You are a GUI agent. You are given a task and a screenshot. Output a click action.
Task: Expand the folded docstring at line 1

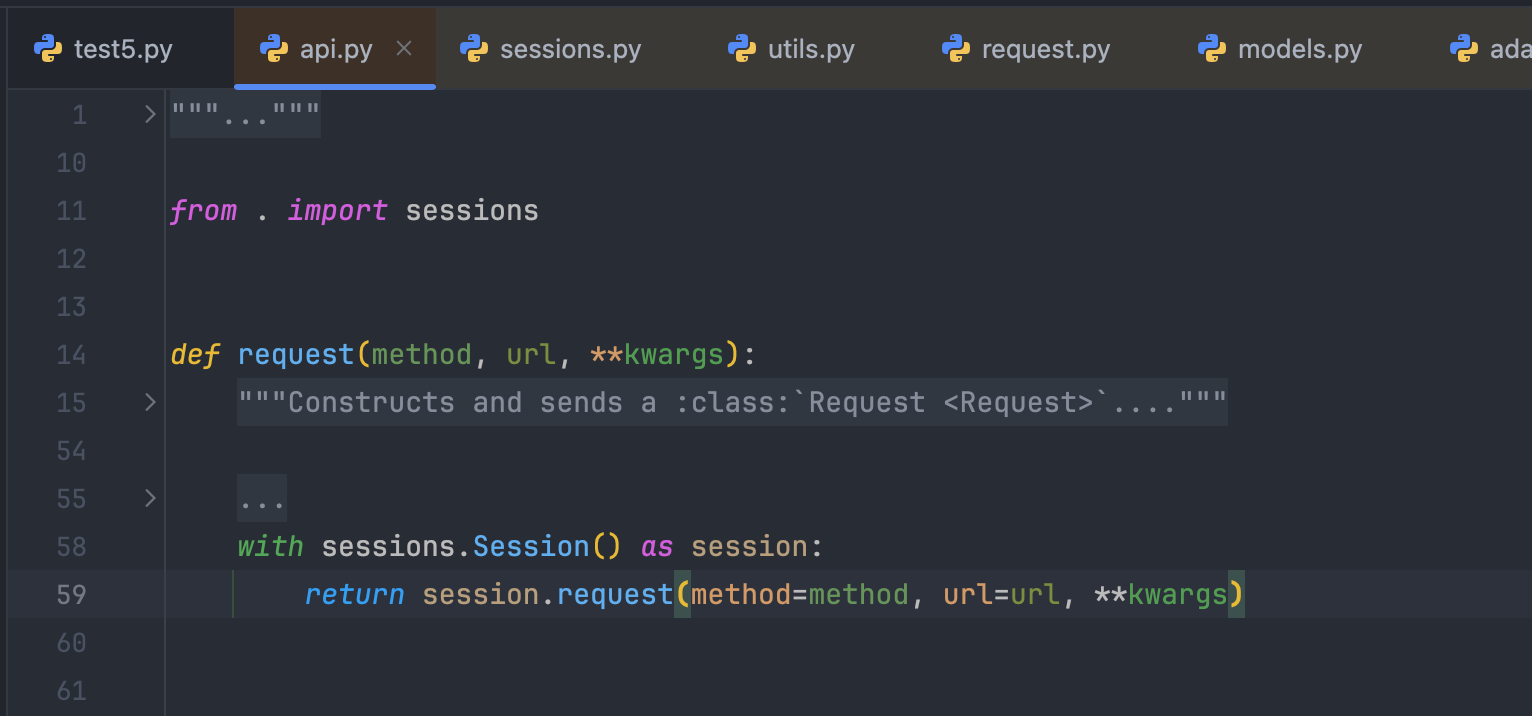(150, 115)
